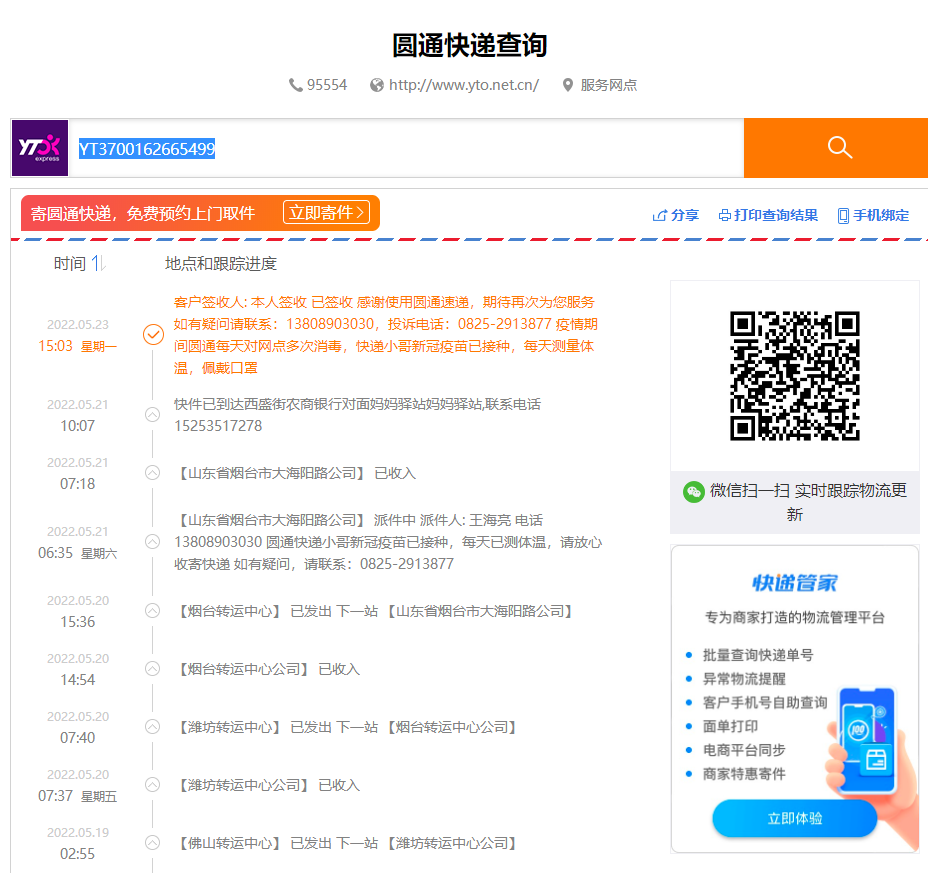Open the http://www.yto.net.cn/ link
The width and height of the screenshot is (928, 873).
tap(463, 85)
